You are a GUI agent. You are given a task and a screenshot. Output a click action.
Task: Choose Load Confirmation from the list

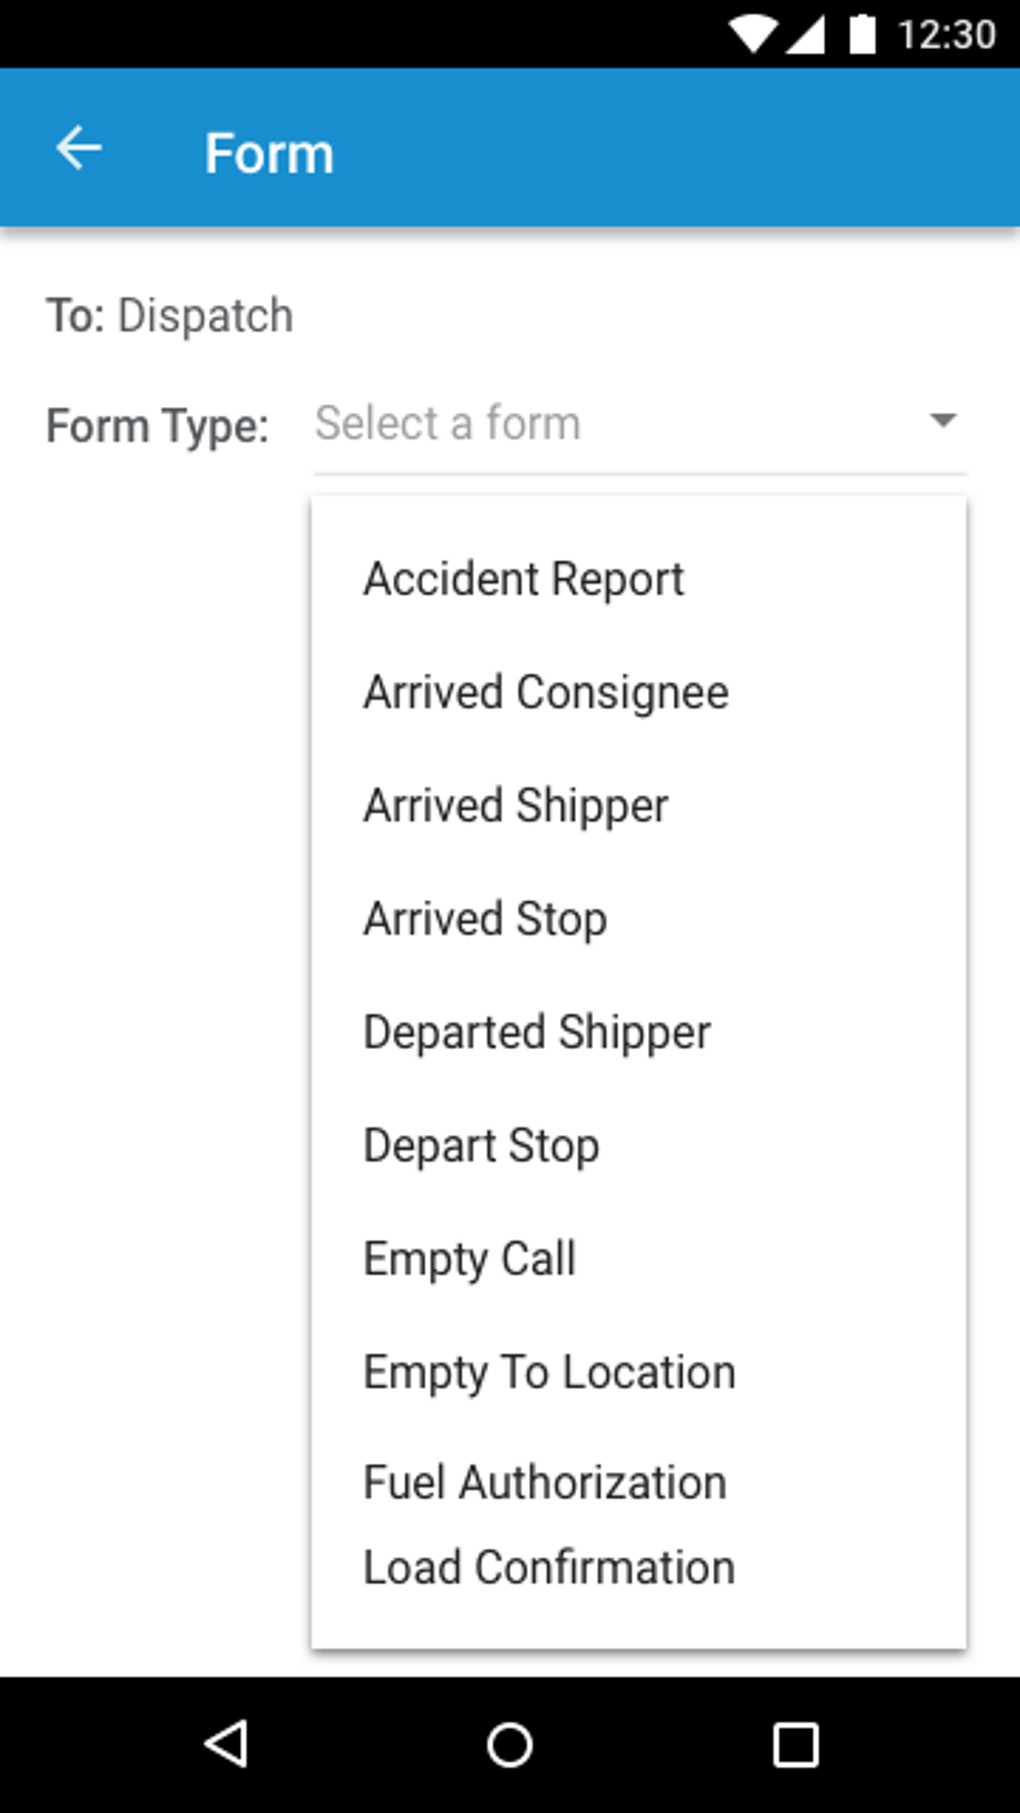[549, 1567]
